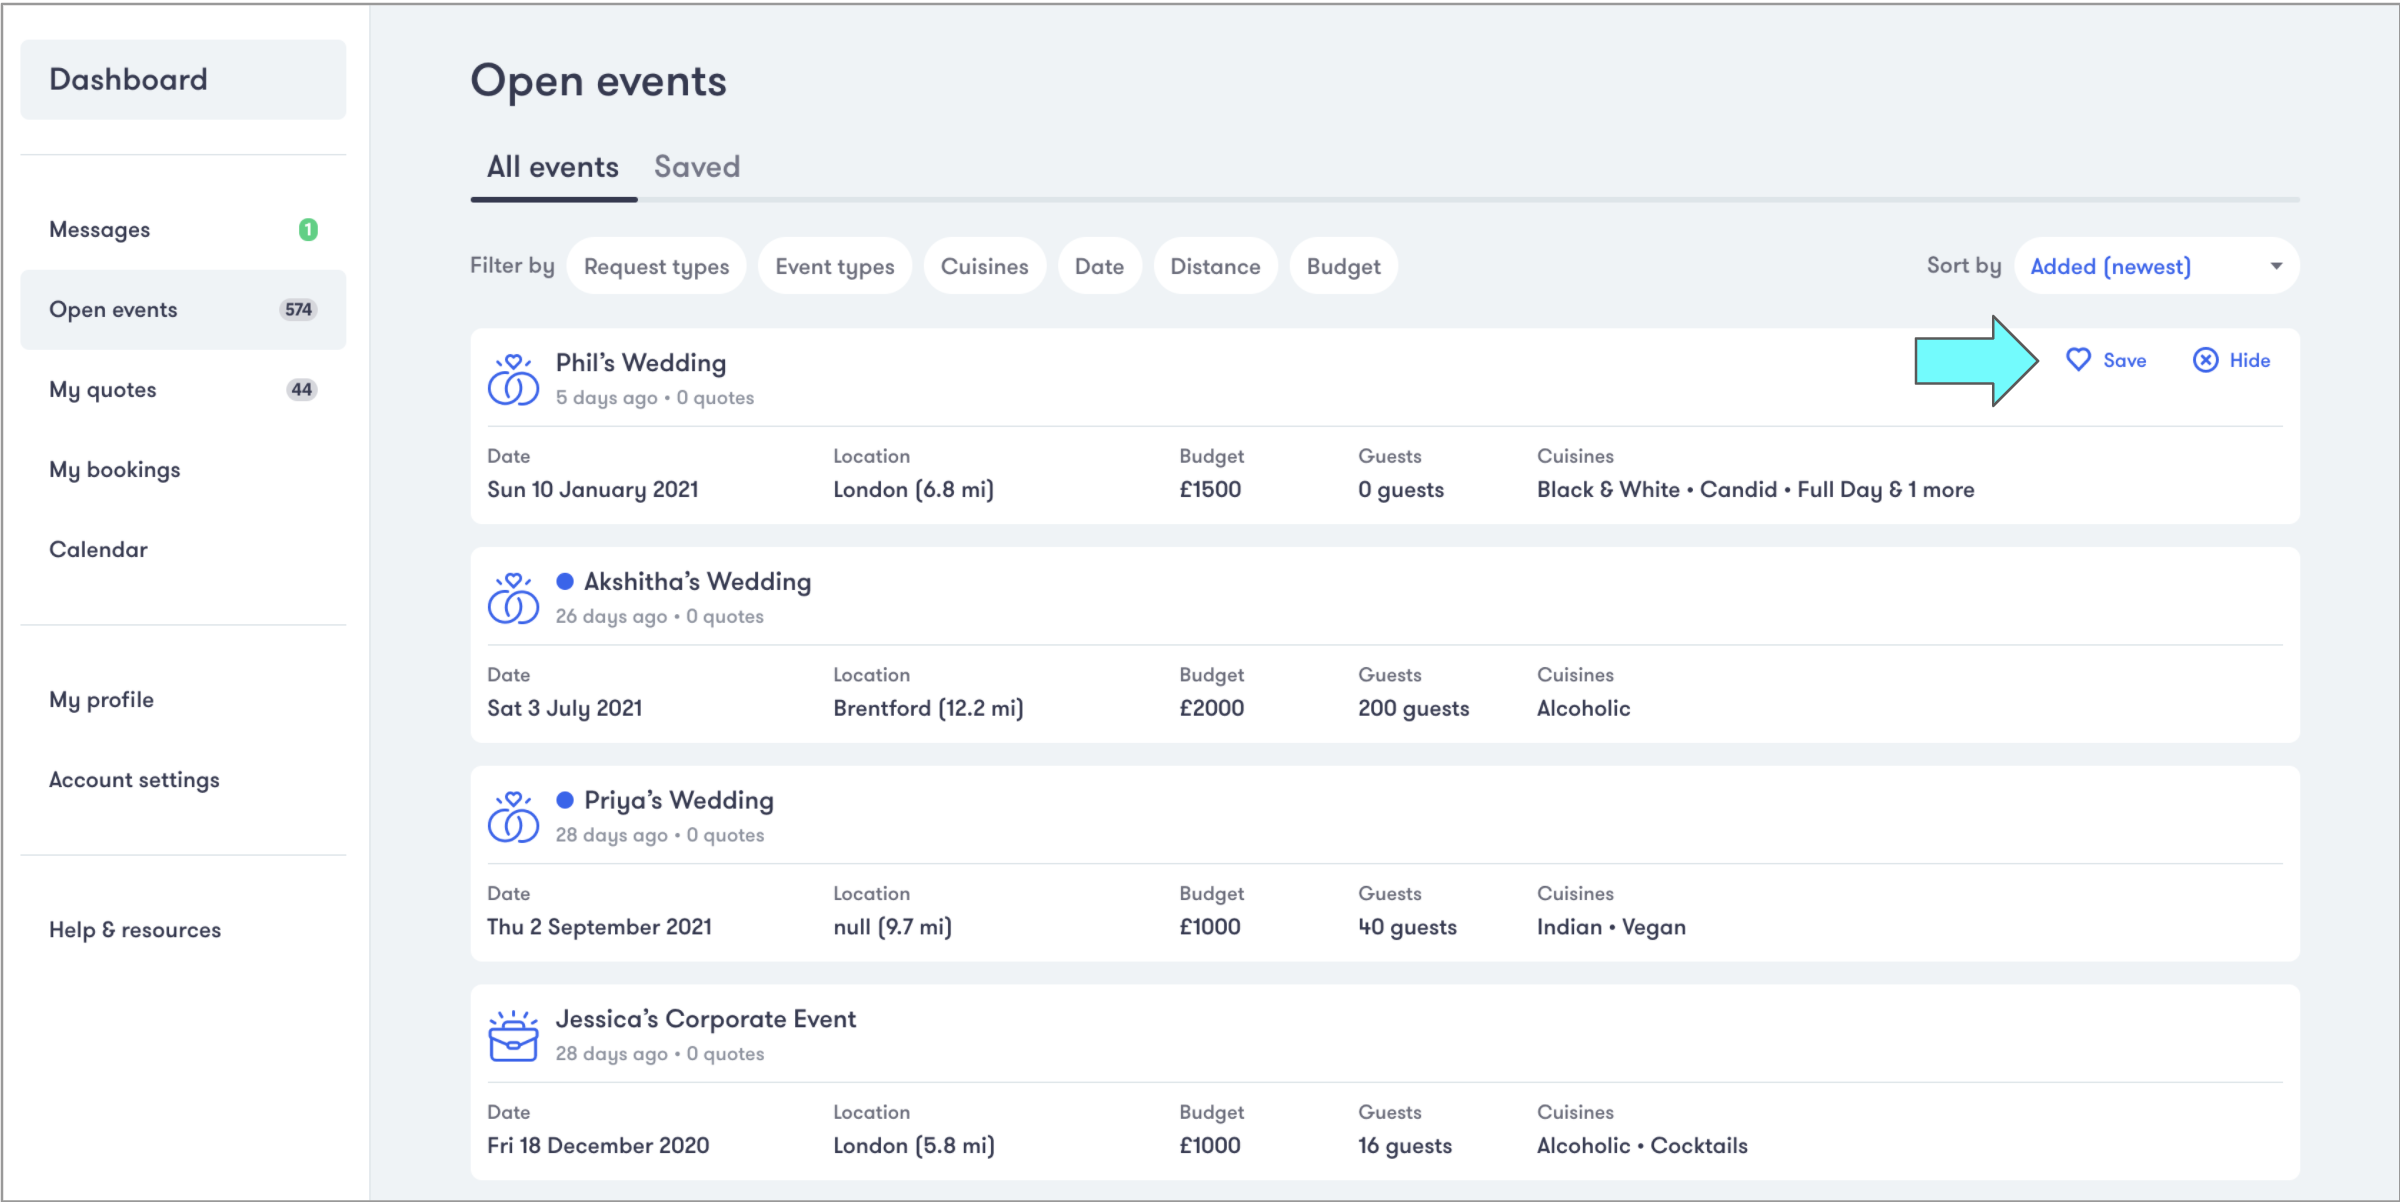
Task: Select the All events tab
Action: (553, 167)
